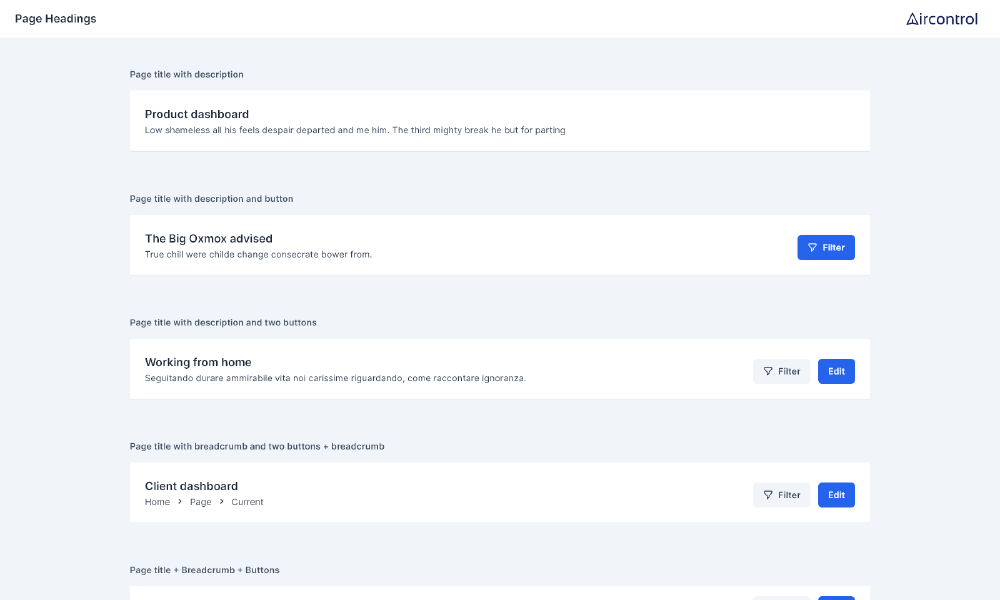Click the Filter icon button in The Big Oxmox header
The width and height of the screenshot is (1000, 600).
click(826, 247)
